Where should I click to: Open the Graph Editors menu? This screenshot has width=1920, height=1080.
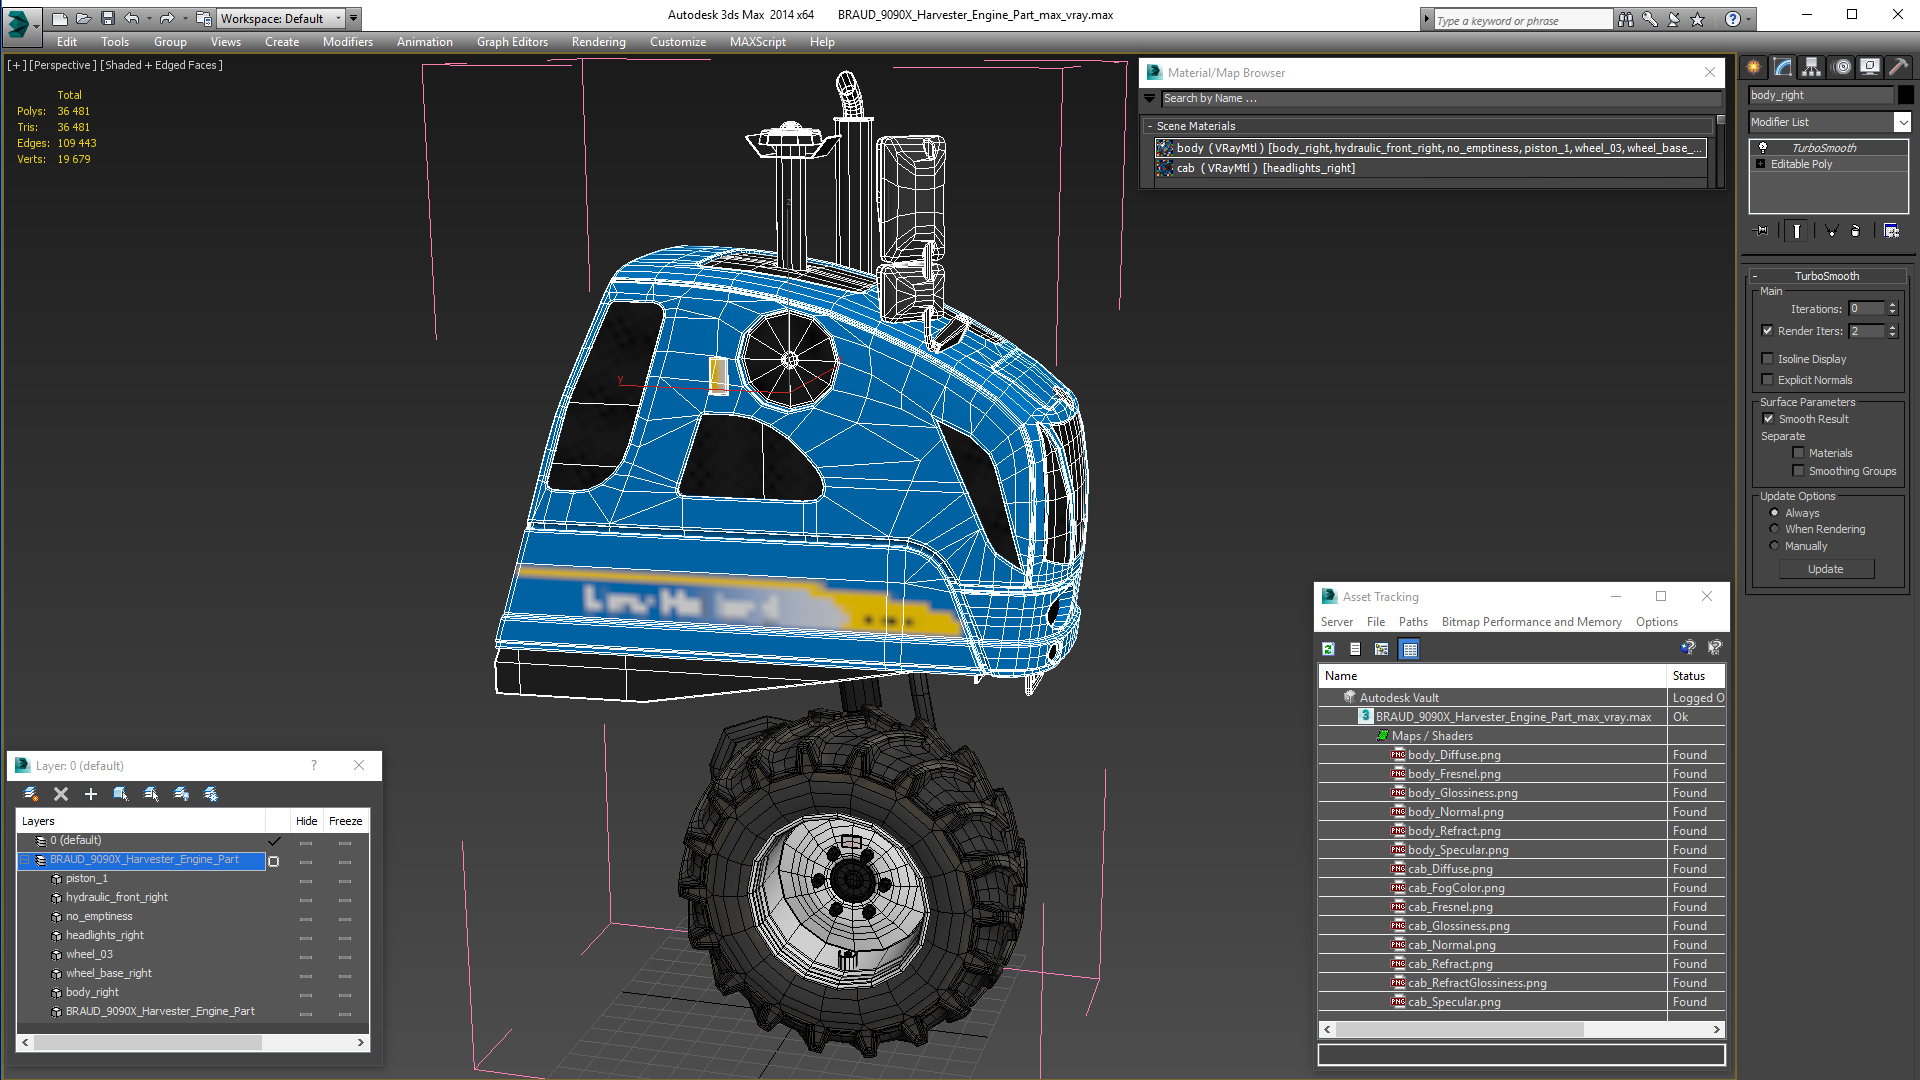tap(512, 42)
